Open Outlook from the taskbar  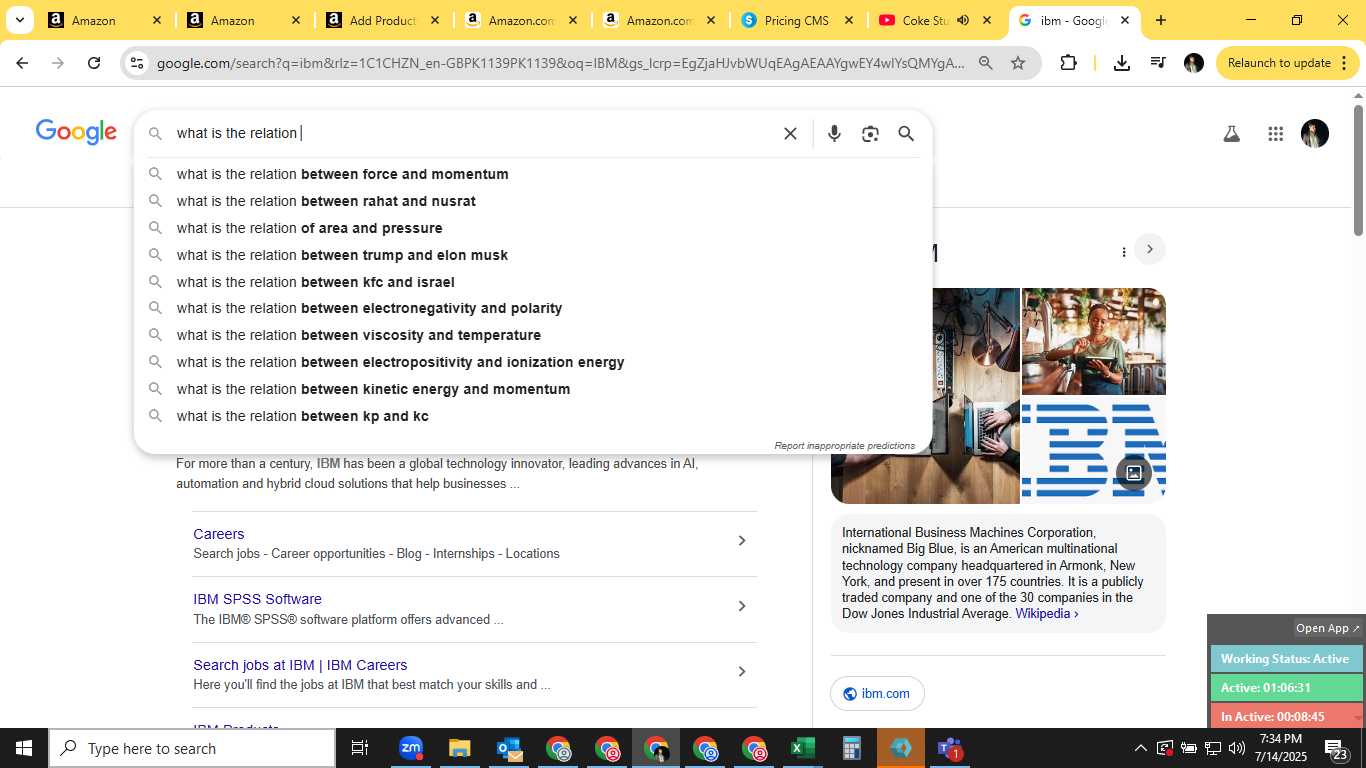tap(509, 748)
